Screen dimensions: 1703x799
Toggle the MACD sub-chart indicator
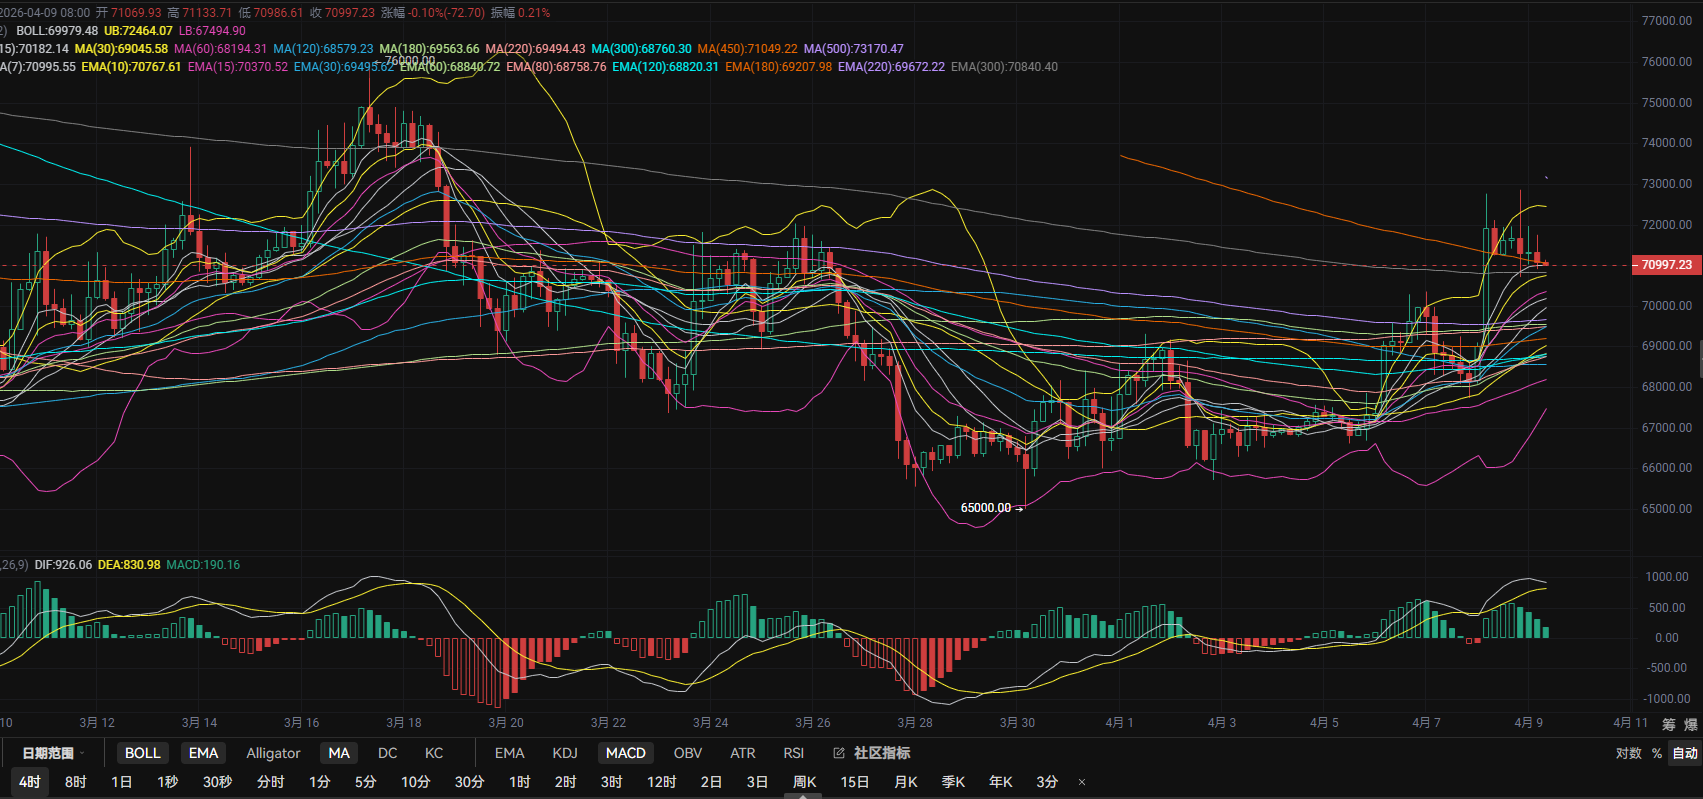pyautogui.click(x=625, y=753)
